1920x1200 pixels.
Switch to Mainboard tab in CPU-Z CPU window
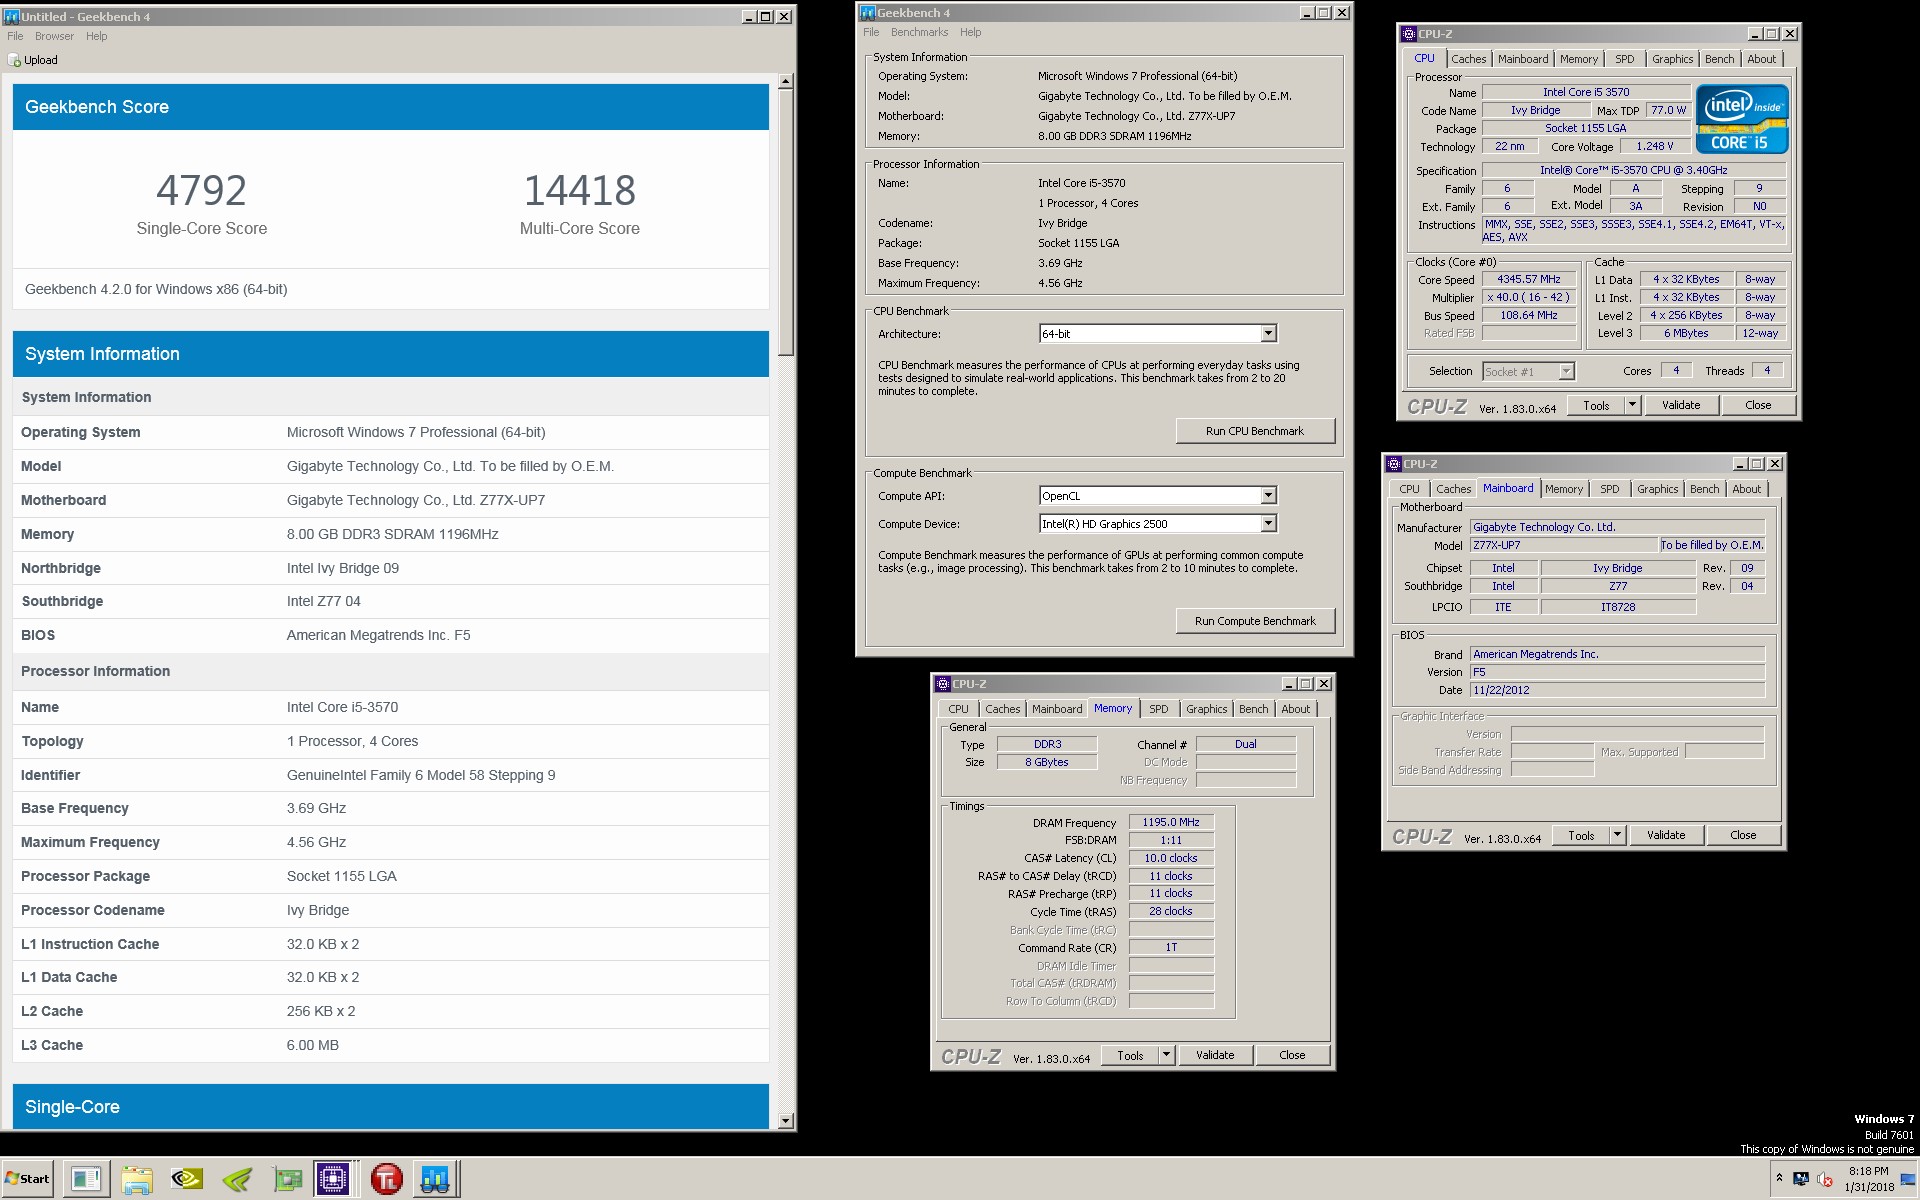pos(1523,59)
